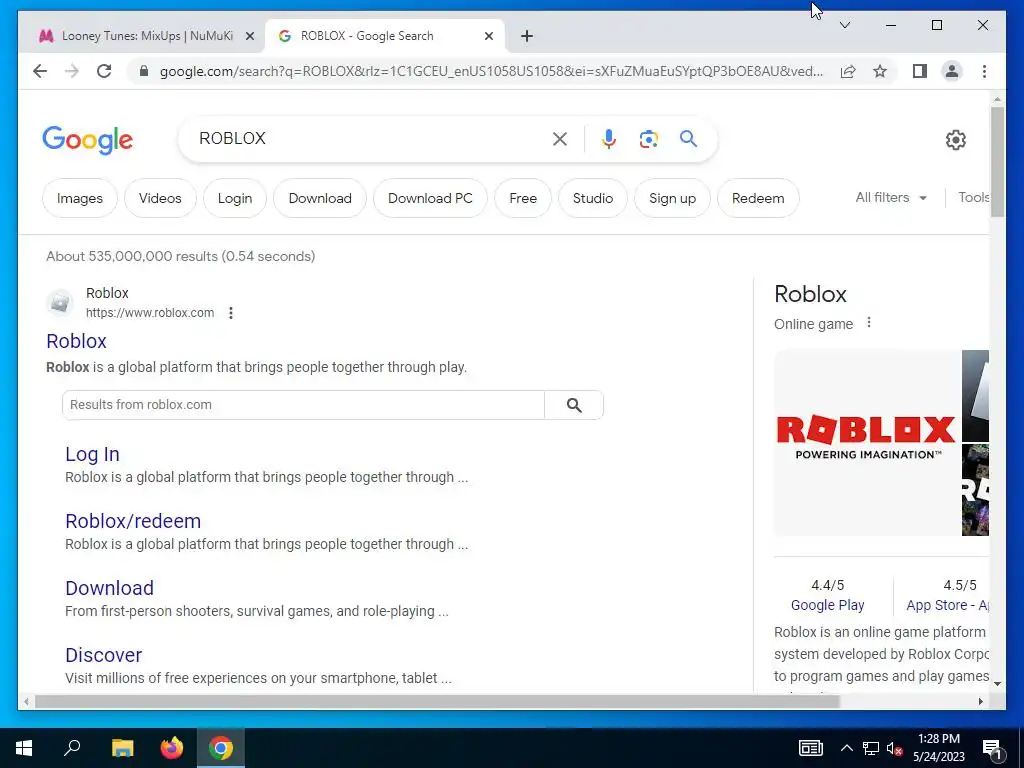Bookmark this tab with the star icon
Image resolution: width=1024 pixels, height=768 pixels.
coord(880,71)
